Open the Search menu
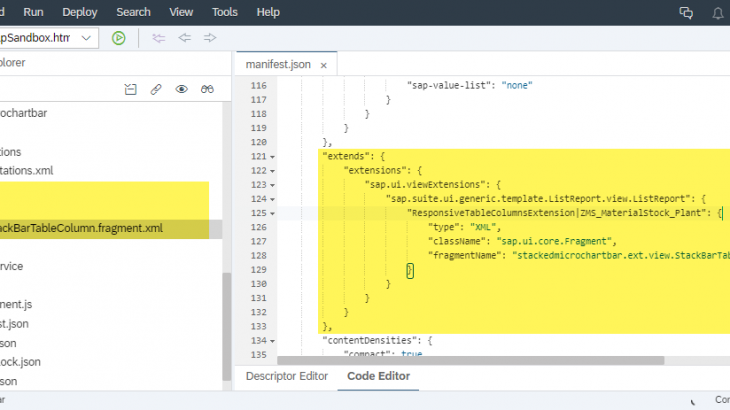The height and width of the screenshot is (410, 730). (x=133, y=12)
